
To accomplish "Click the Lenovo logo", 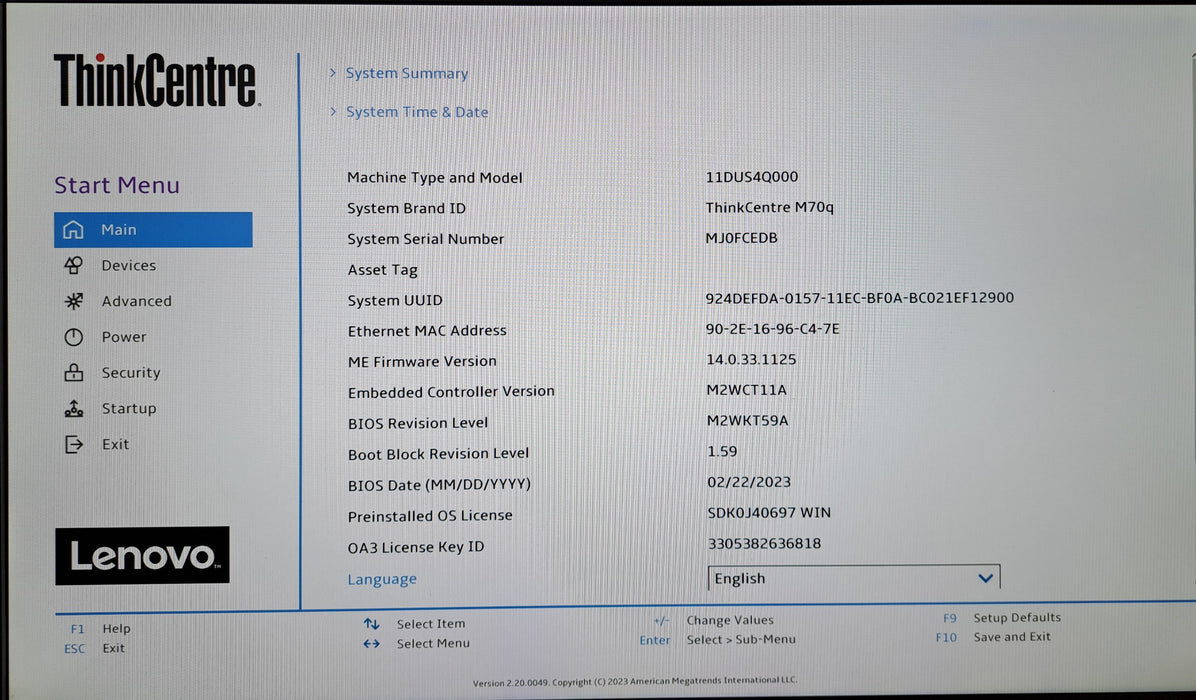I will [x=142, y=555].
